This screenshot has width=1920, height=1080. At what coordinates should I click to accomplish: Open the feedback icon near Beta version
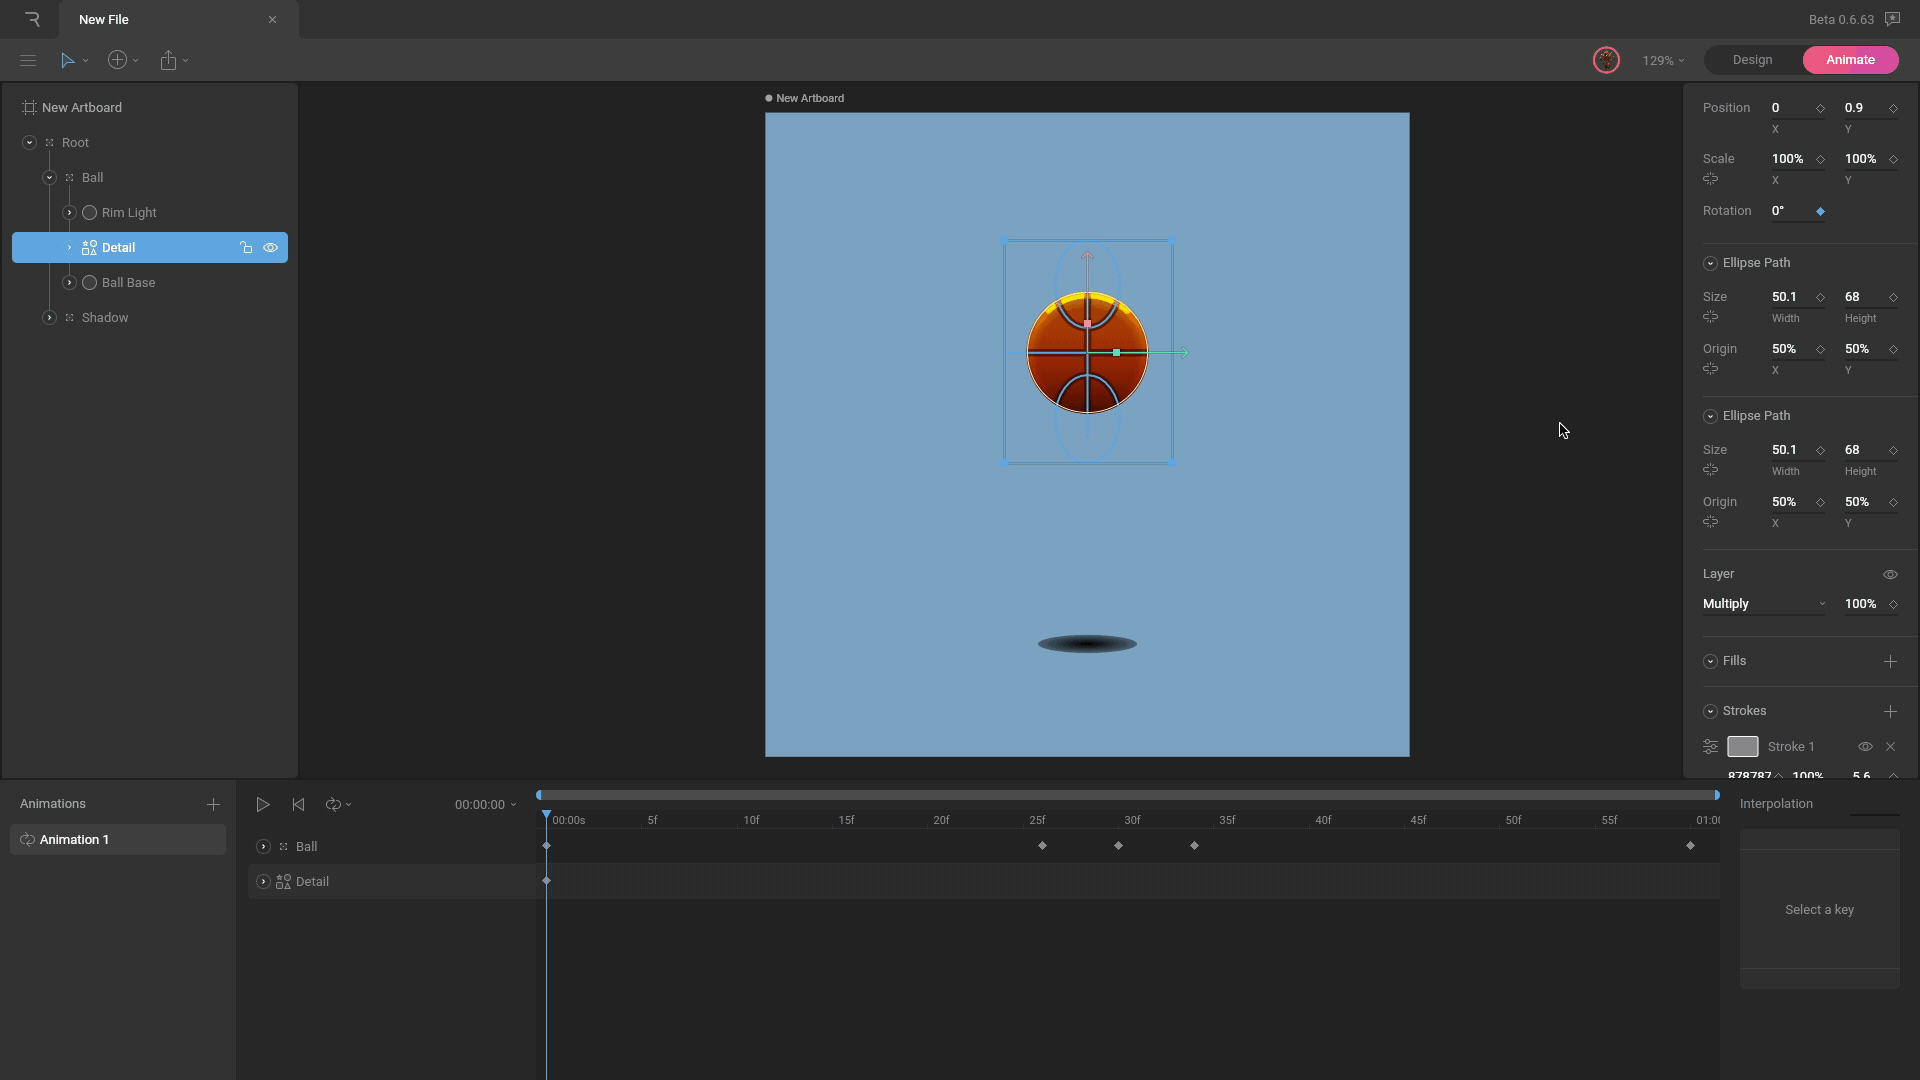[1892, 19]
